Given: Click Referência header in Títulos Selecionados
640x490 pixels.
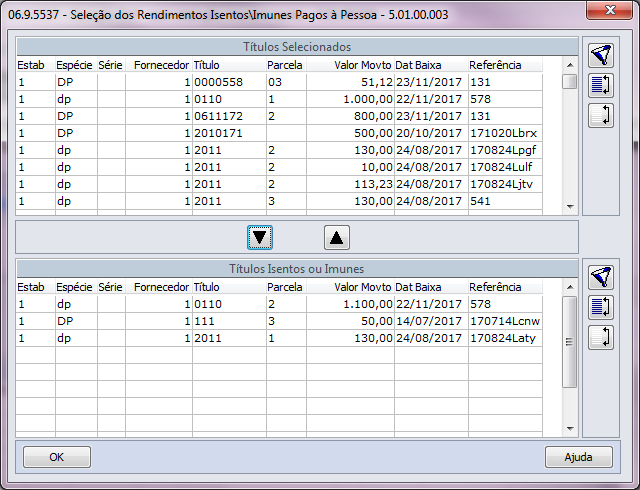Looking at the screenshot, I should point(505,65).
